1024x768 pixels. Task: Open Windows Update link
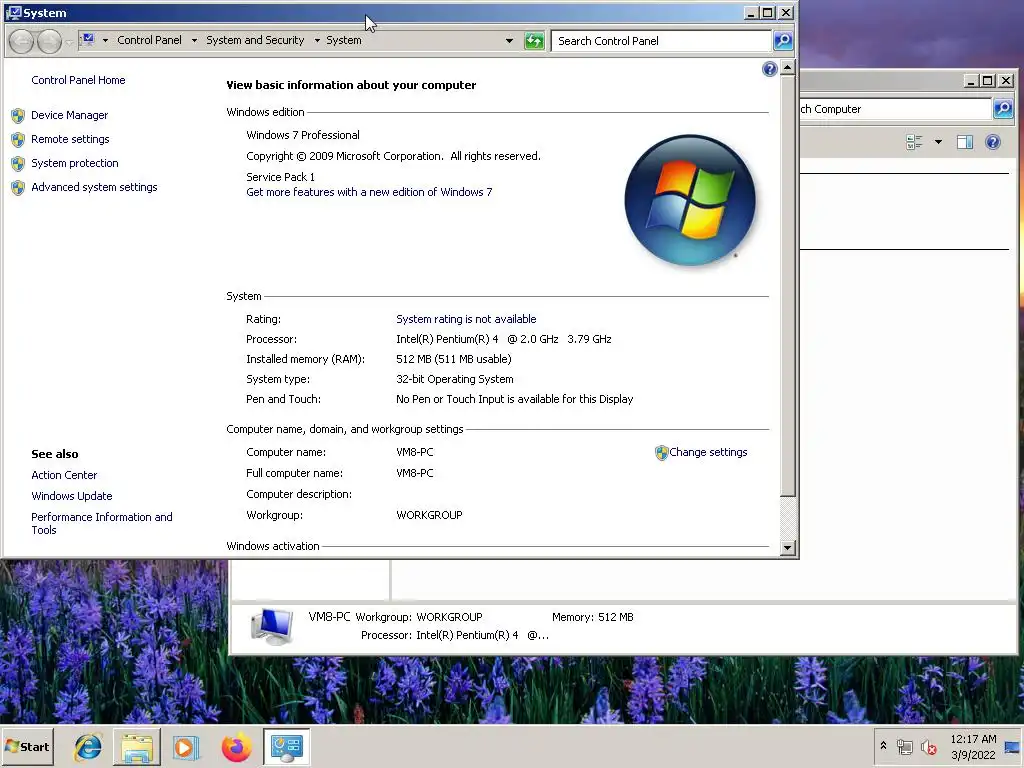pyautogui.click(x=72, y=496)
